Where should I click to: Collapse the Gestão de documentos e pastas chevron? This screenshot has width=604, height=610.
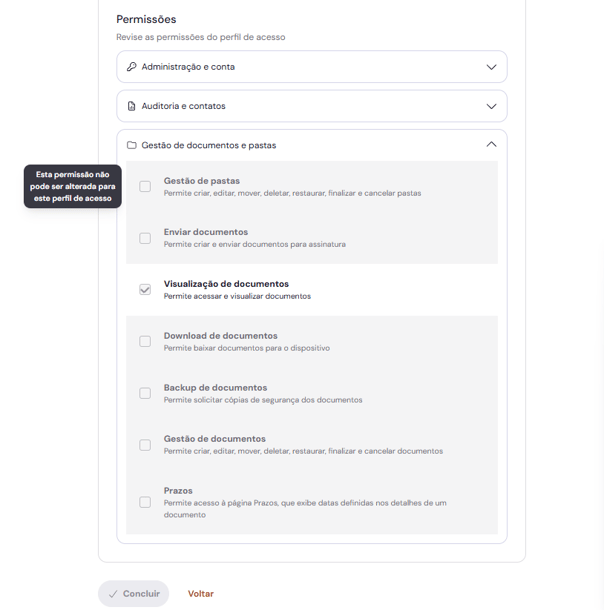491,145
